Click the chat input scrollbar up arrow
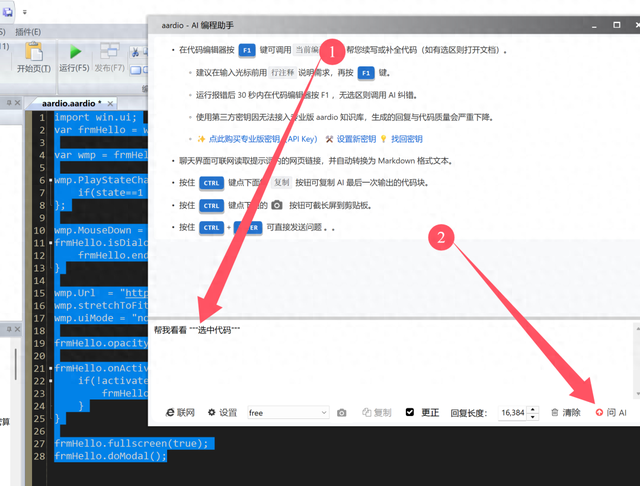The width and height of the screenshot is (640, 486). pyautogui.click(x=637, y=328)
